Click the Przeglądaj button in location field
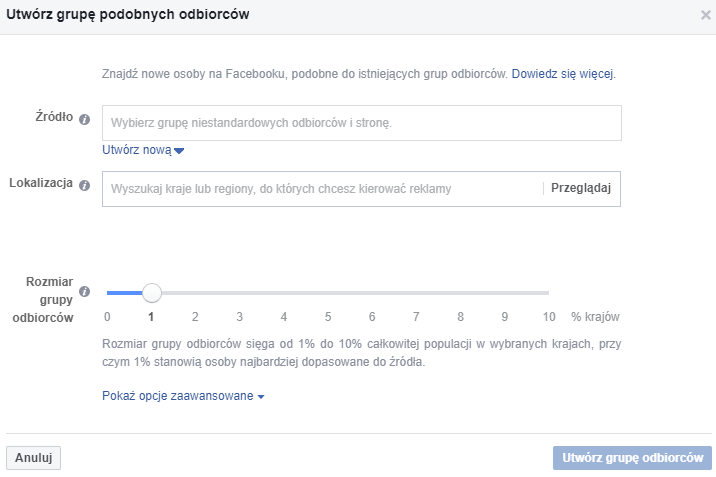The height and width of the screenshot is (477, 716). pyautogui.click(x=581, y=188)
